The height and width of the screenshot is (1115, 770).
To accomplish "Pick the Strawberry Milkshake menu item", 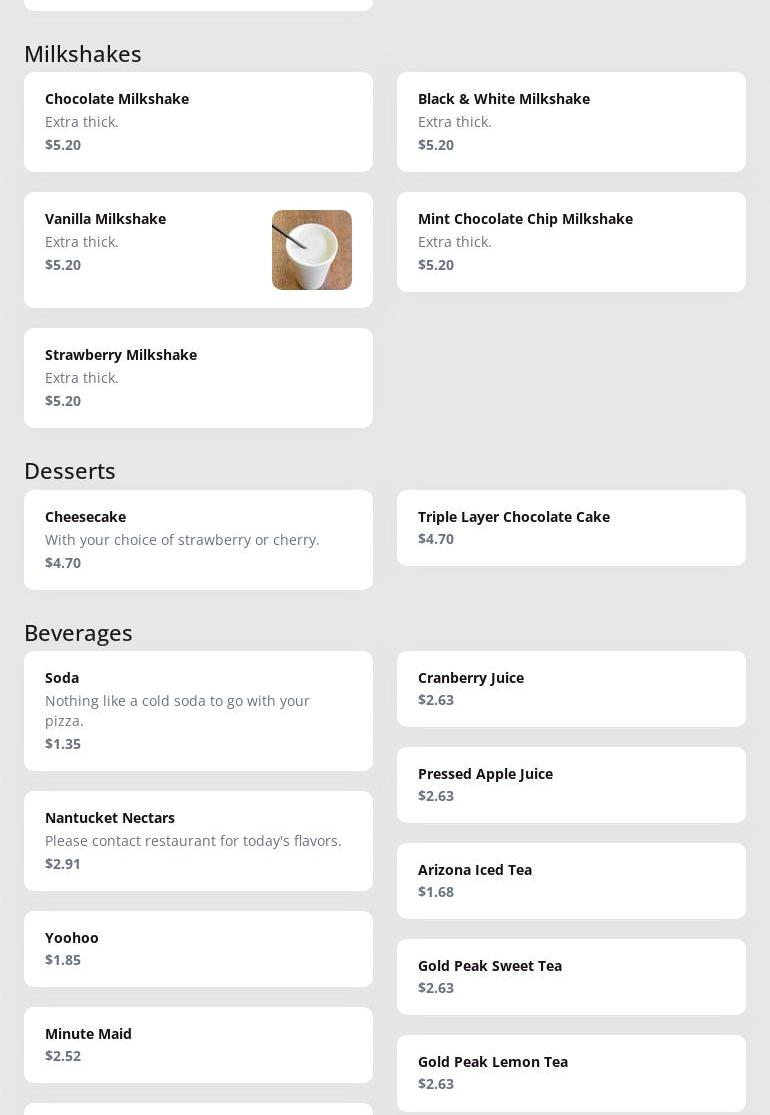I will (198, 378).
